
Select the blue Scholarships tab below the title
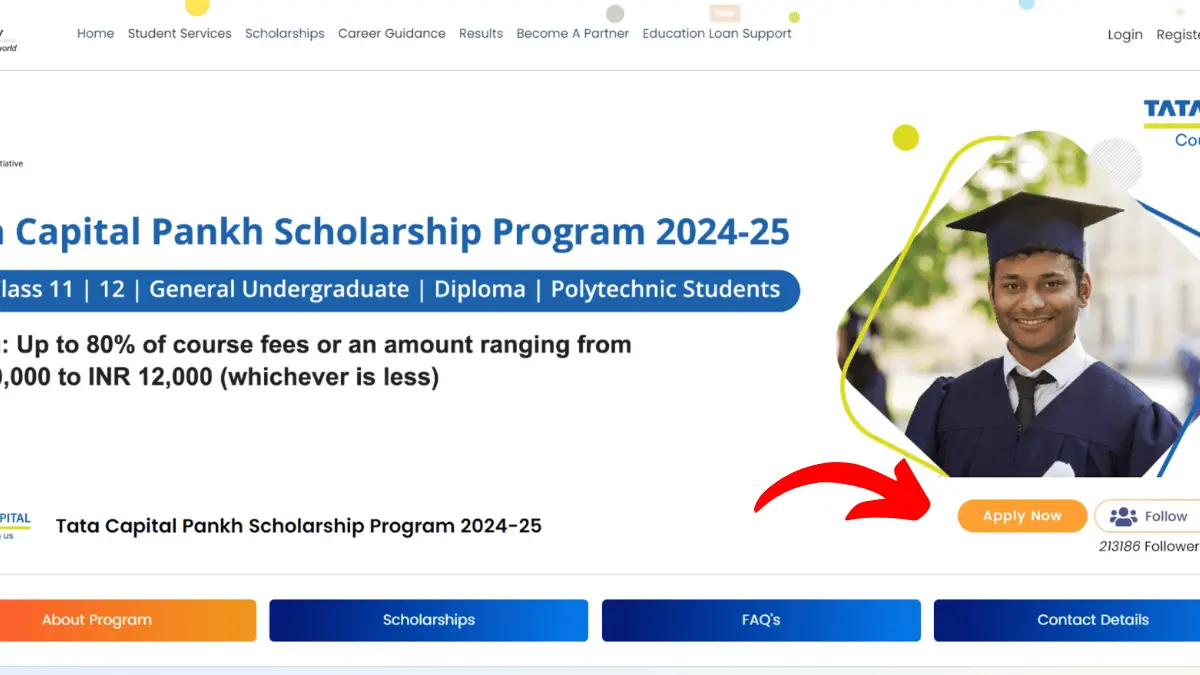click(x=428, y=620)
